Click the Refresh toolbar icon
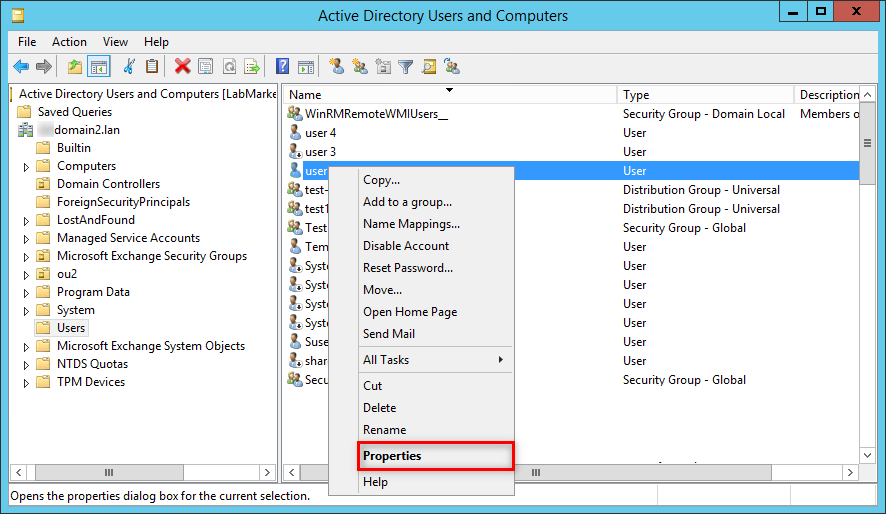The width and height of the screenshot is (886, 514). pos(229,67)
